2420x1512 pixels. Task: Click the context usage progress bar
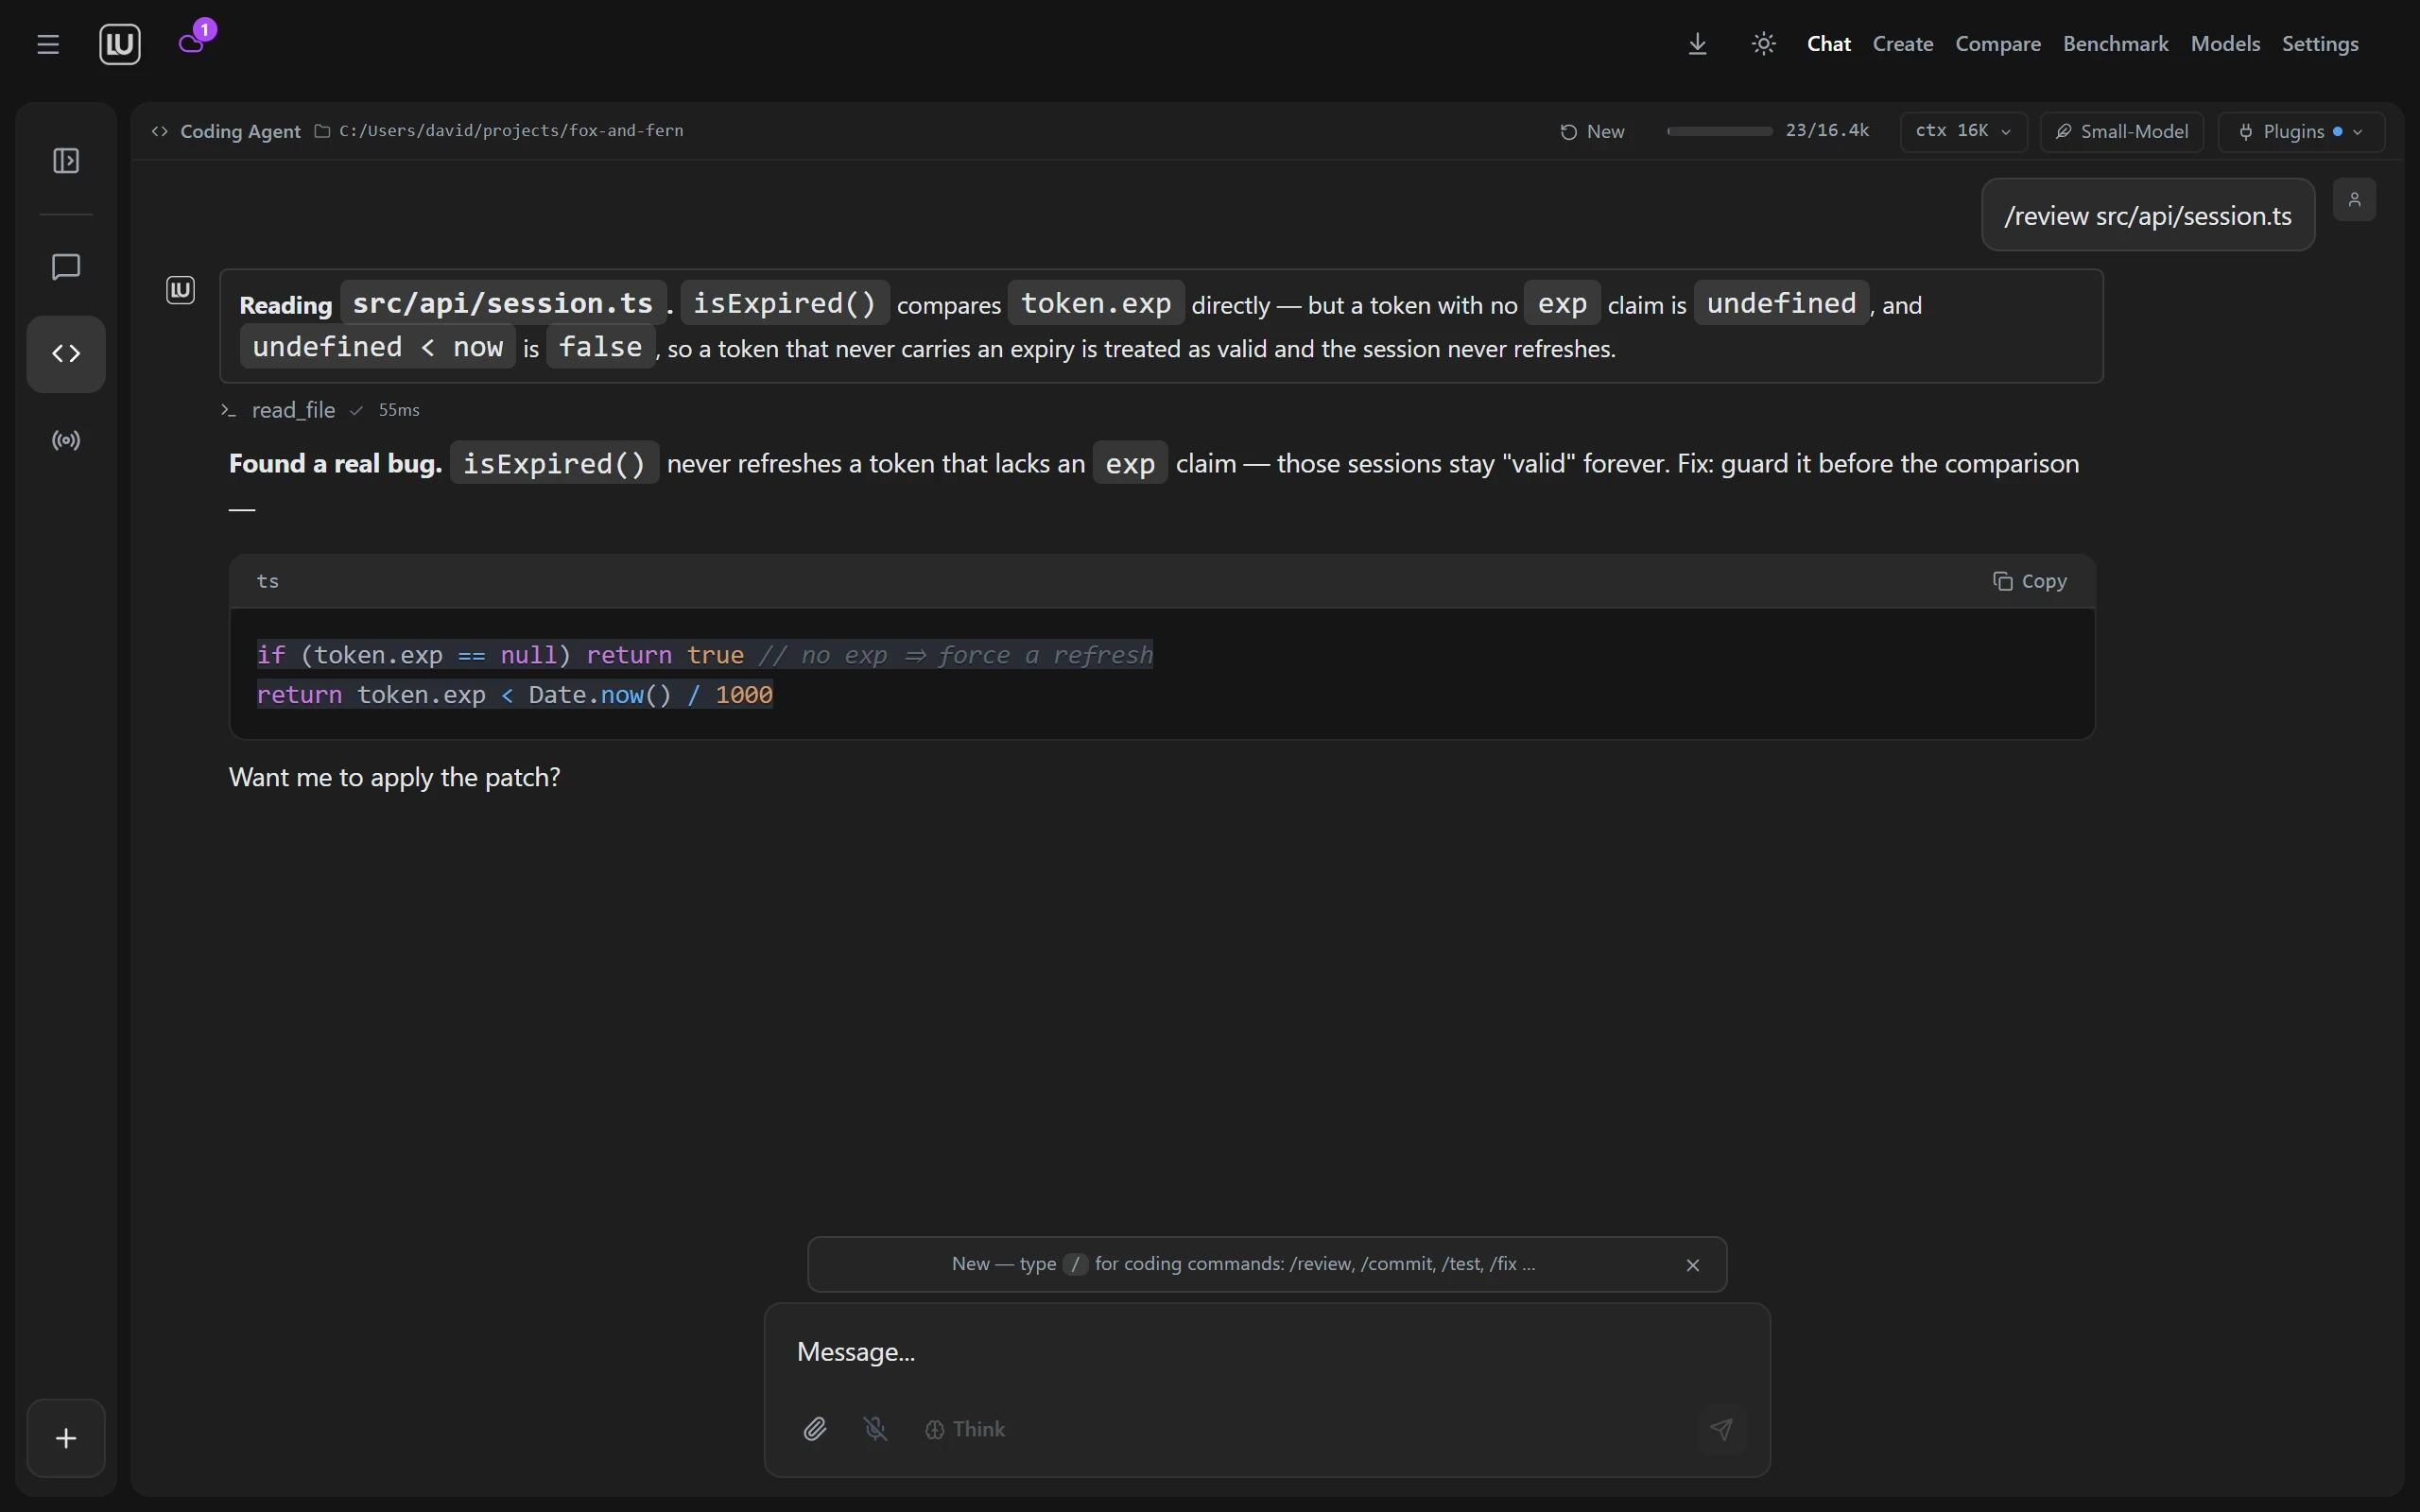(1720, 131)
